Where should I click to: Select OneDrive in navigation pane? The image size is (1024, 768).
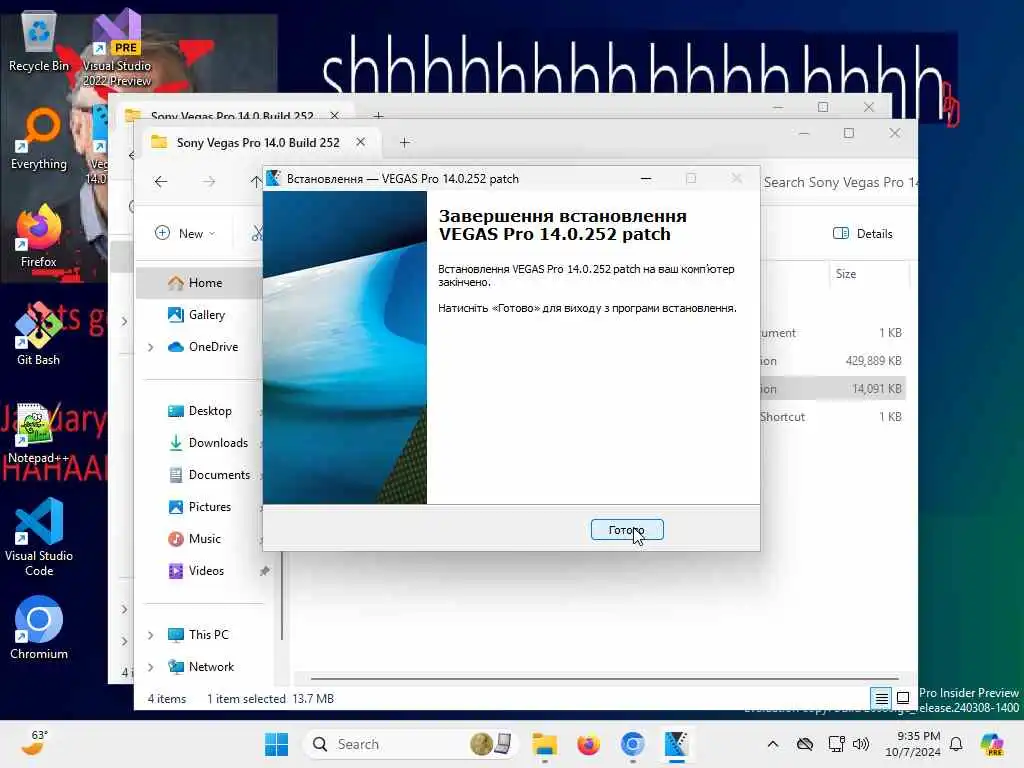(204, 347)
